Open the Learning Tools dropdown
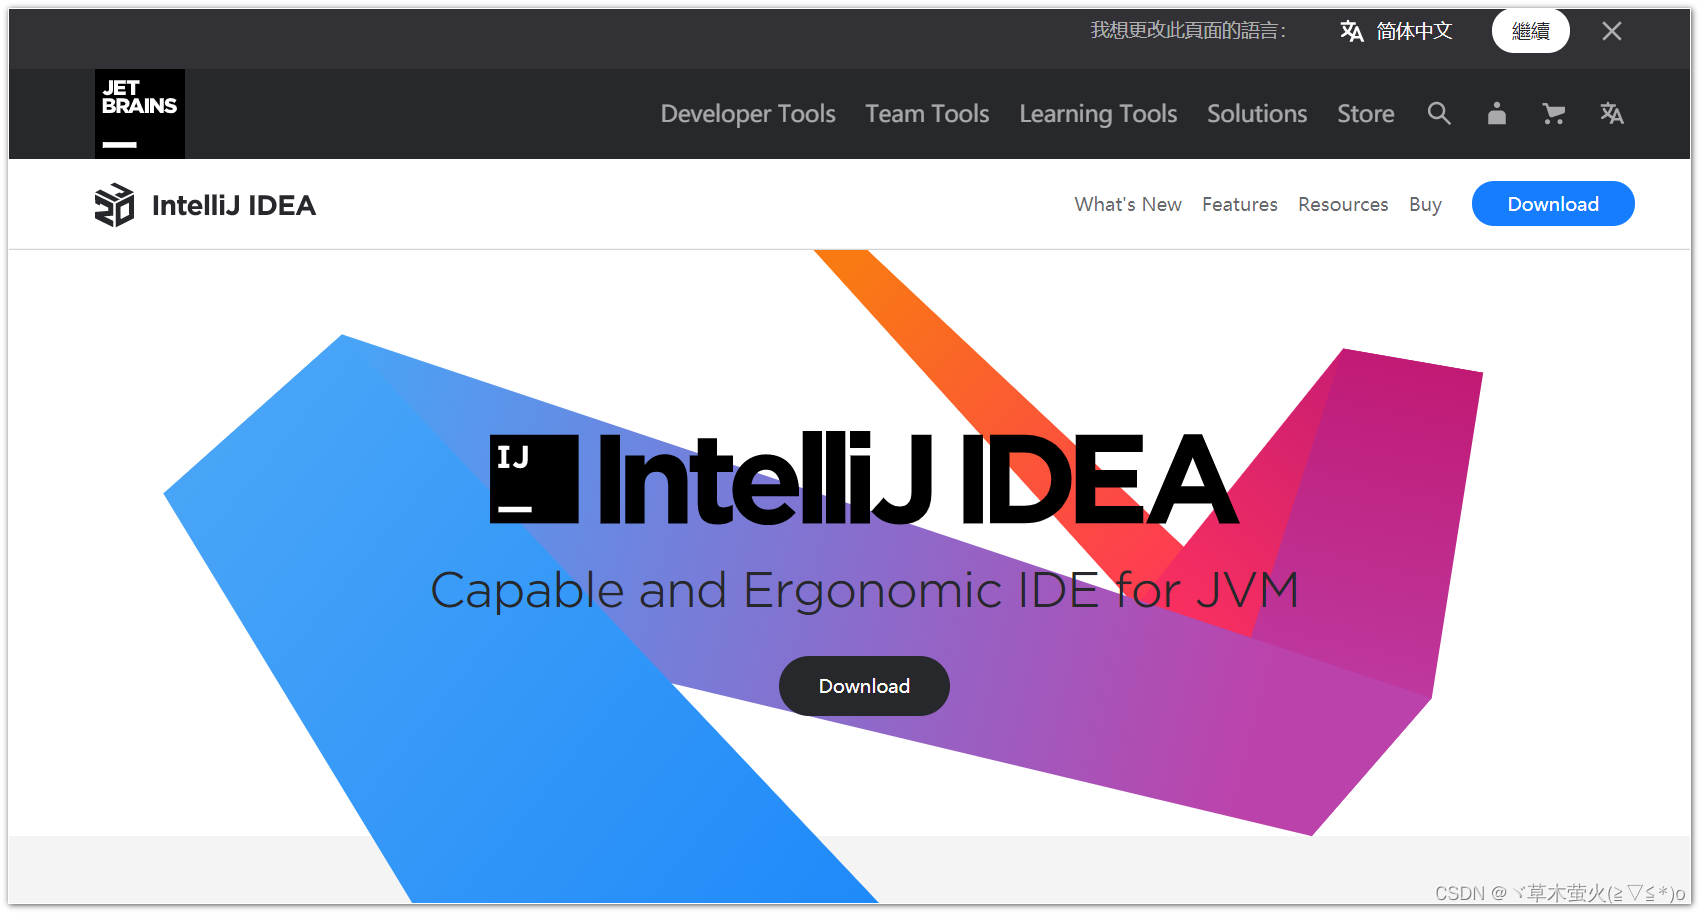The image size is (1700, 913). [x=1097, y=113]
